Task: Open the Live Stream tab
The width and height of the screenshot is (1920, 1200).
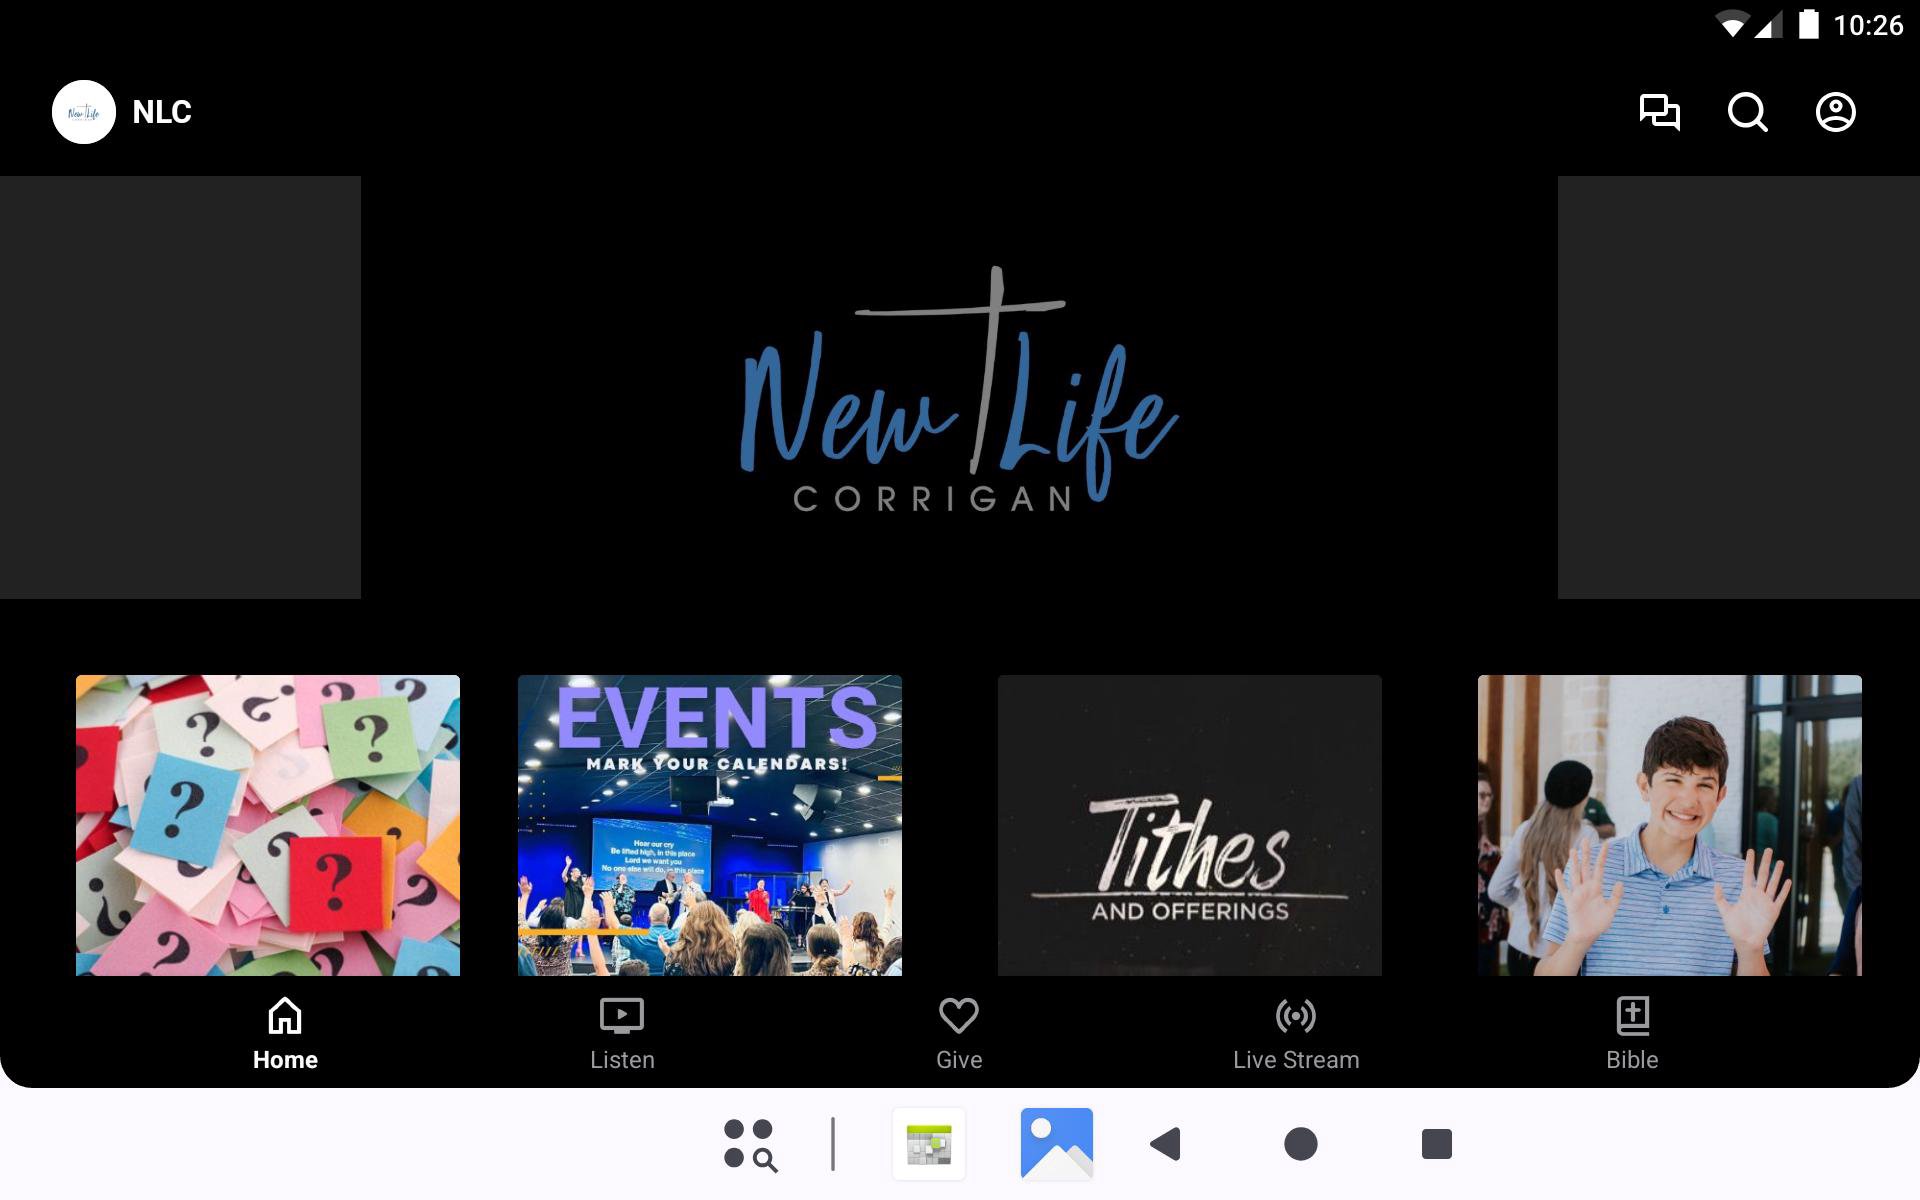Action: (x=1296, y=1034)
